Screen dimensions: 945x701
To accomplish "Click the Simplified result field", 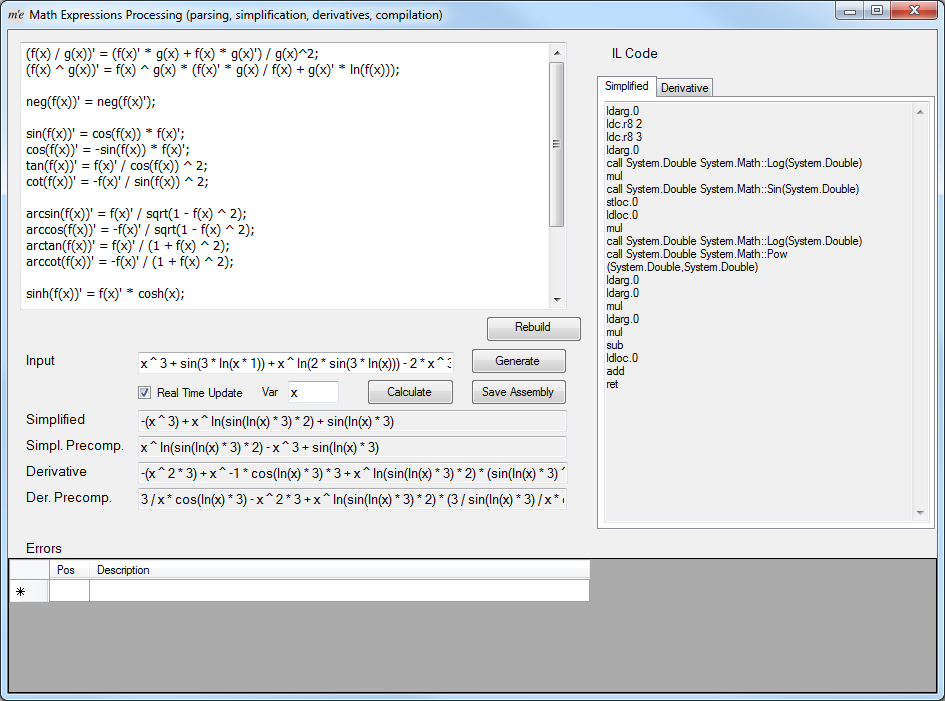I will pos(352,421).
